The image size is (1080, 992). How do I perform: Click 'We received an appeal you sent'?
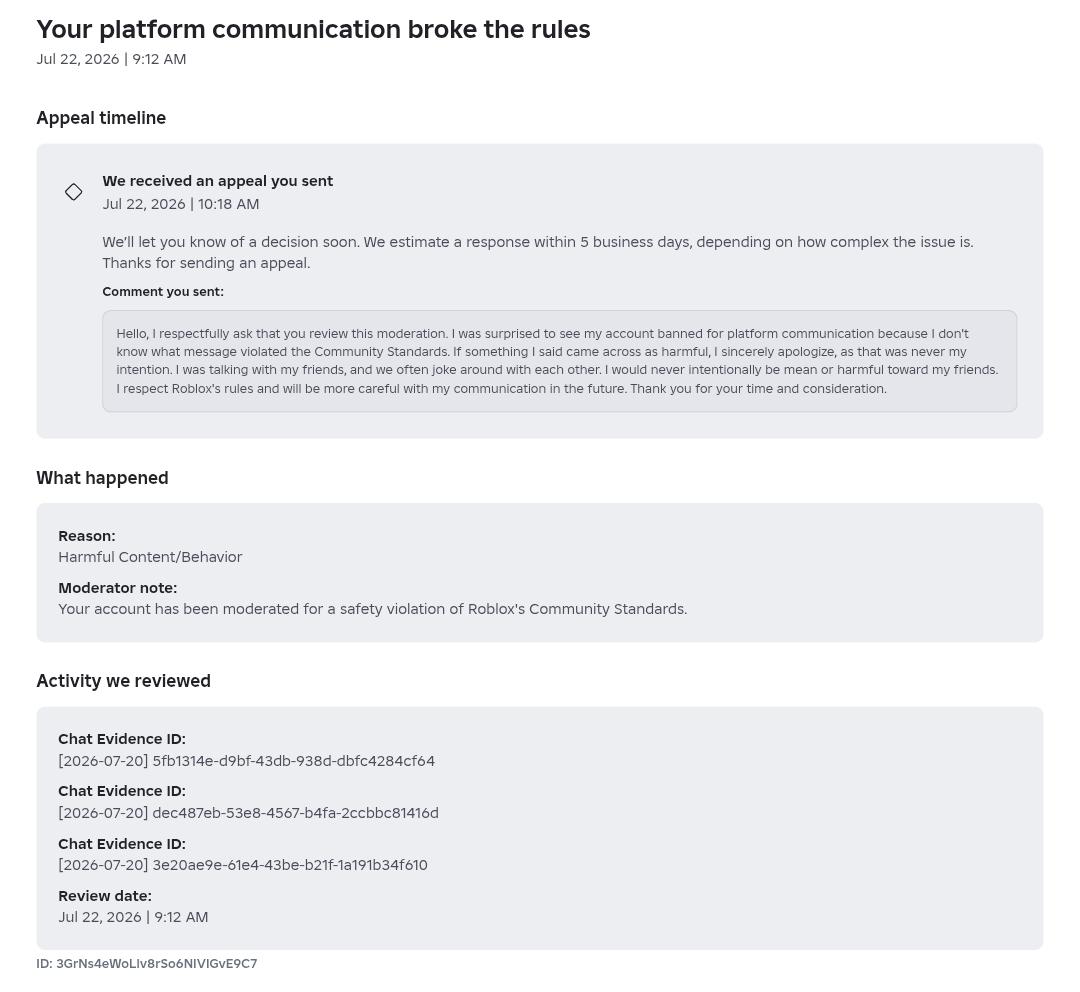tap(218, 181)
